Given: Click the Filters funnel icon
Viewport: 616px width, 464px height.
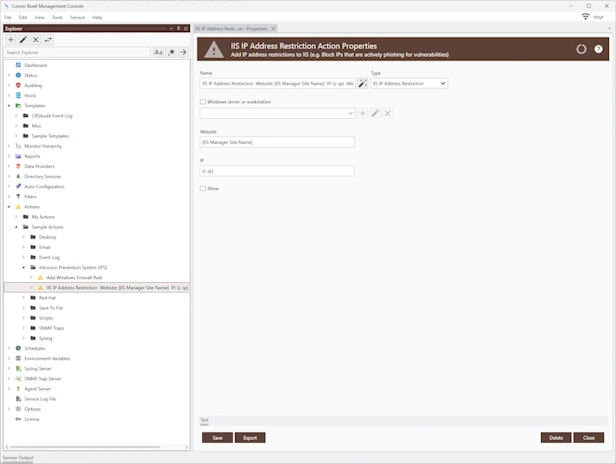Looking at the screenshot, I should [18, 196].
